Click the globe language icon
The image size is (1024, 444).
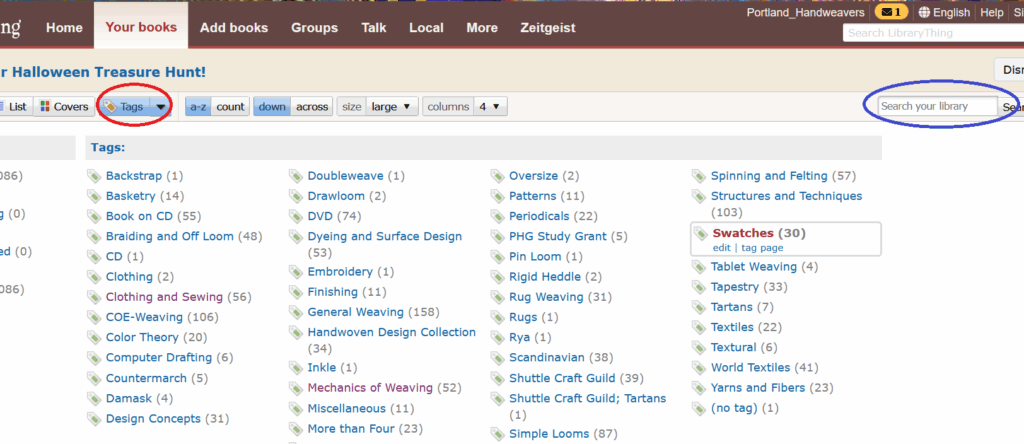(924, 12)
